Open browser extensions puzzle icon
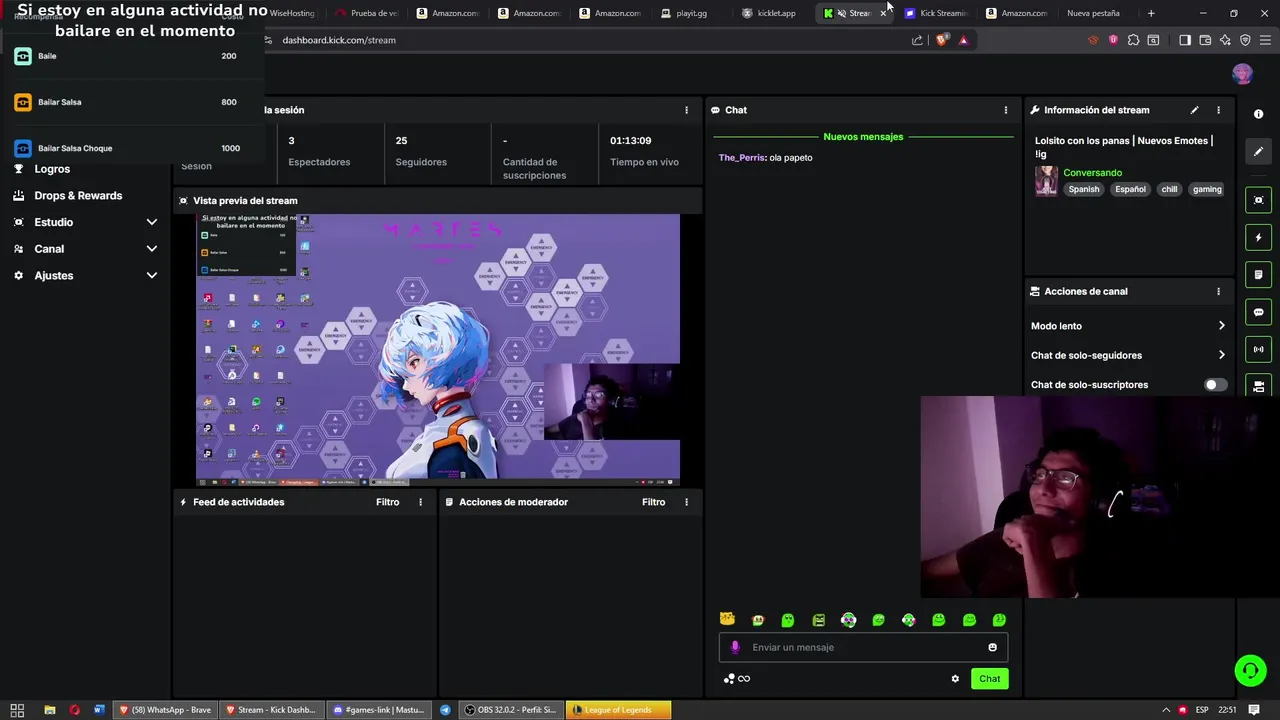This screenshot has width=1280, height=720. click(1133, 40)
